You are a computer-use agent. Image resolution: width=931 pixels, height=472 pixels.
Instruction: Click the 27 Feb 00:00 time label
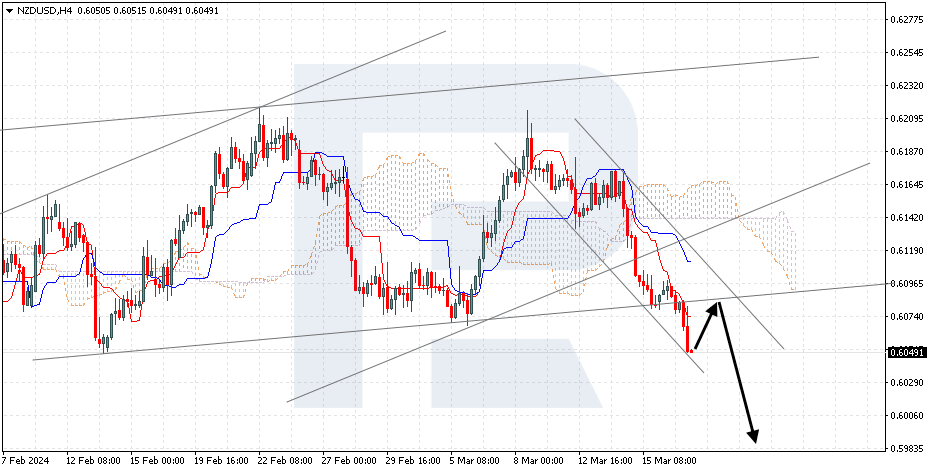[x=349, y=460]
